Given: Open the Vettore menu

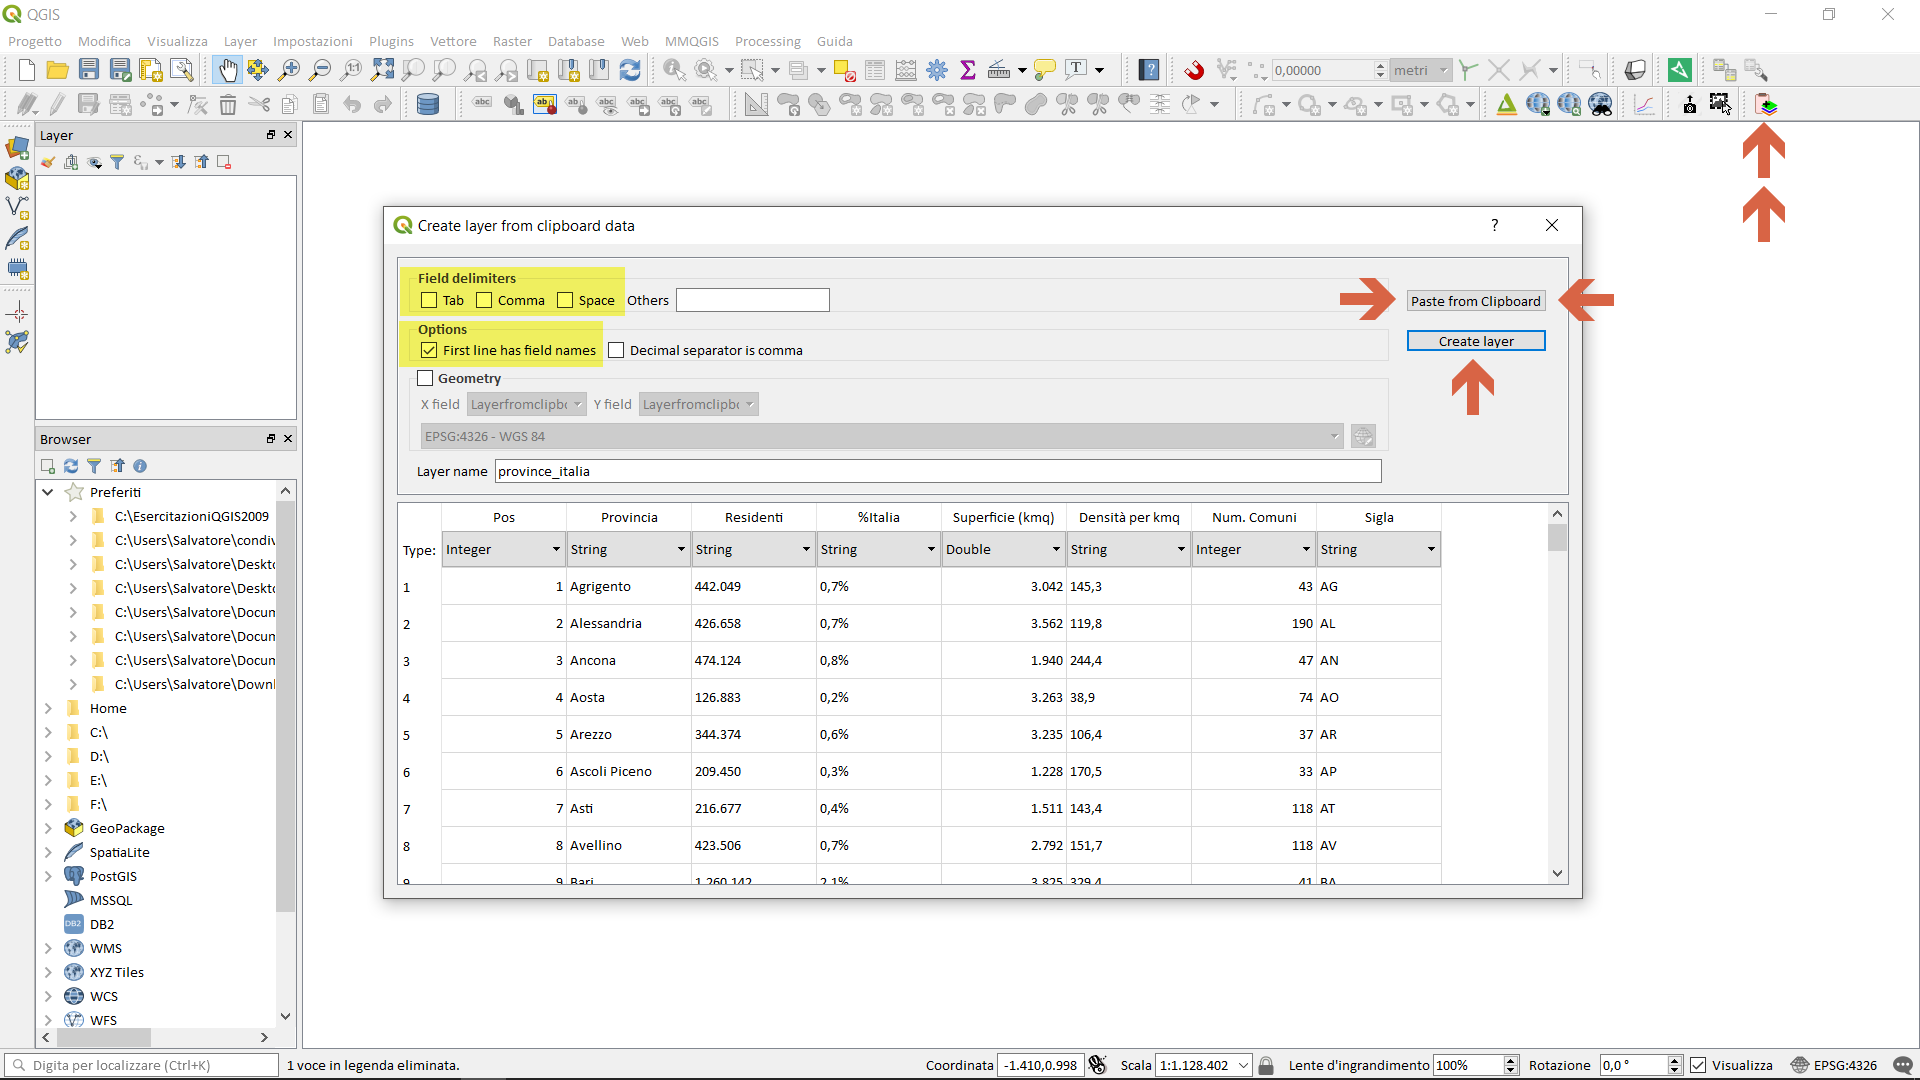Looking at the screenshot, I should click(x=452, y=41).
